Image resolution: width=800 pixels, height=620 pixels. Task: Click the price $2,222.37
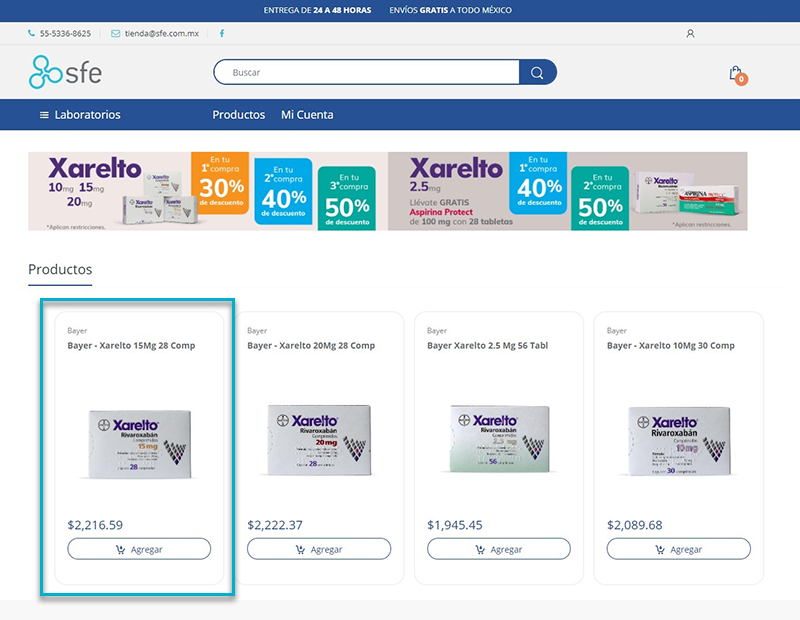pyautogui.click(x=275, y=525)
